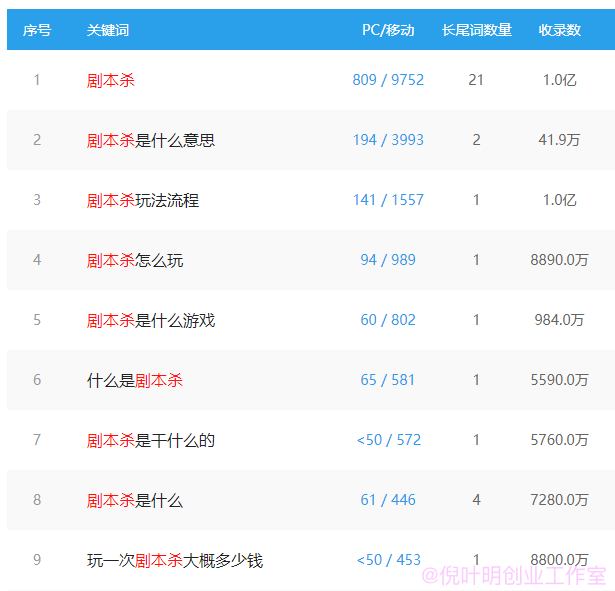Click the 809 / 9752 search volume
Viewport: 615px width, 591px height.
388,80
